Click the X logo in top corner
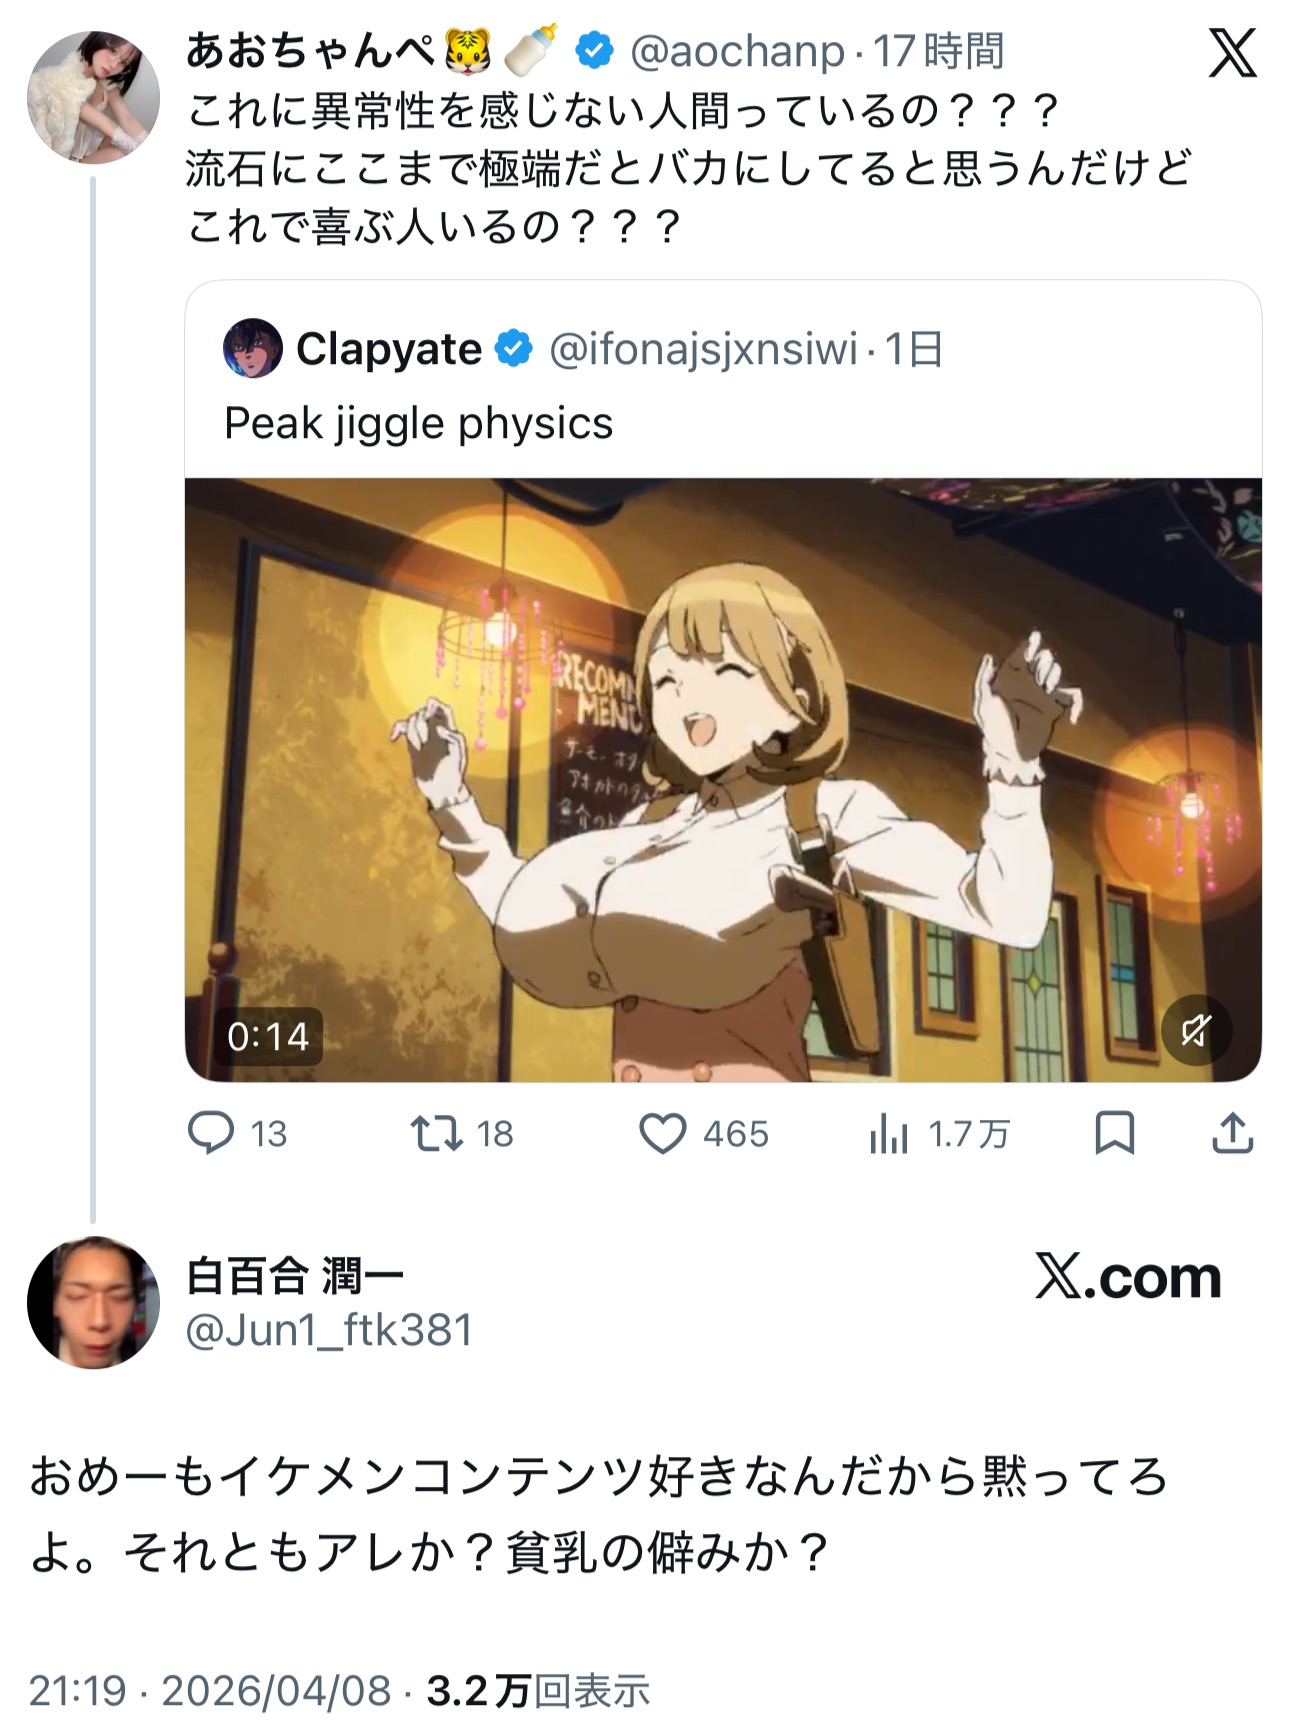 tap(1232, 53)
